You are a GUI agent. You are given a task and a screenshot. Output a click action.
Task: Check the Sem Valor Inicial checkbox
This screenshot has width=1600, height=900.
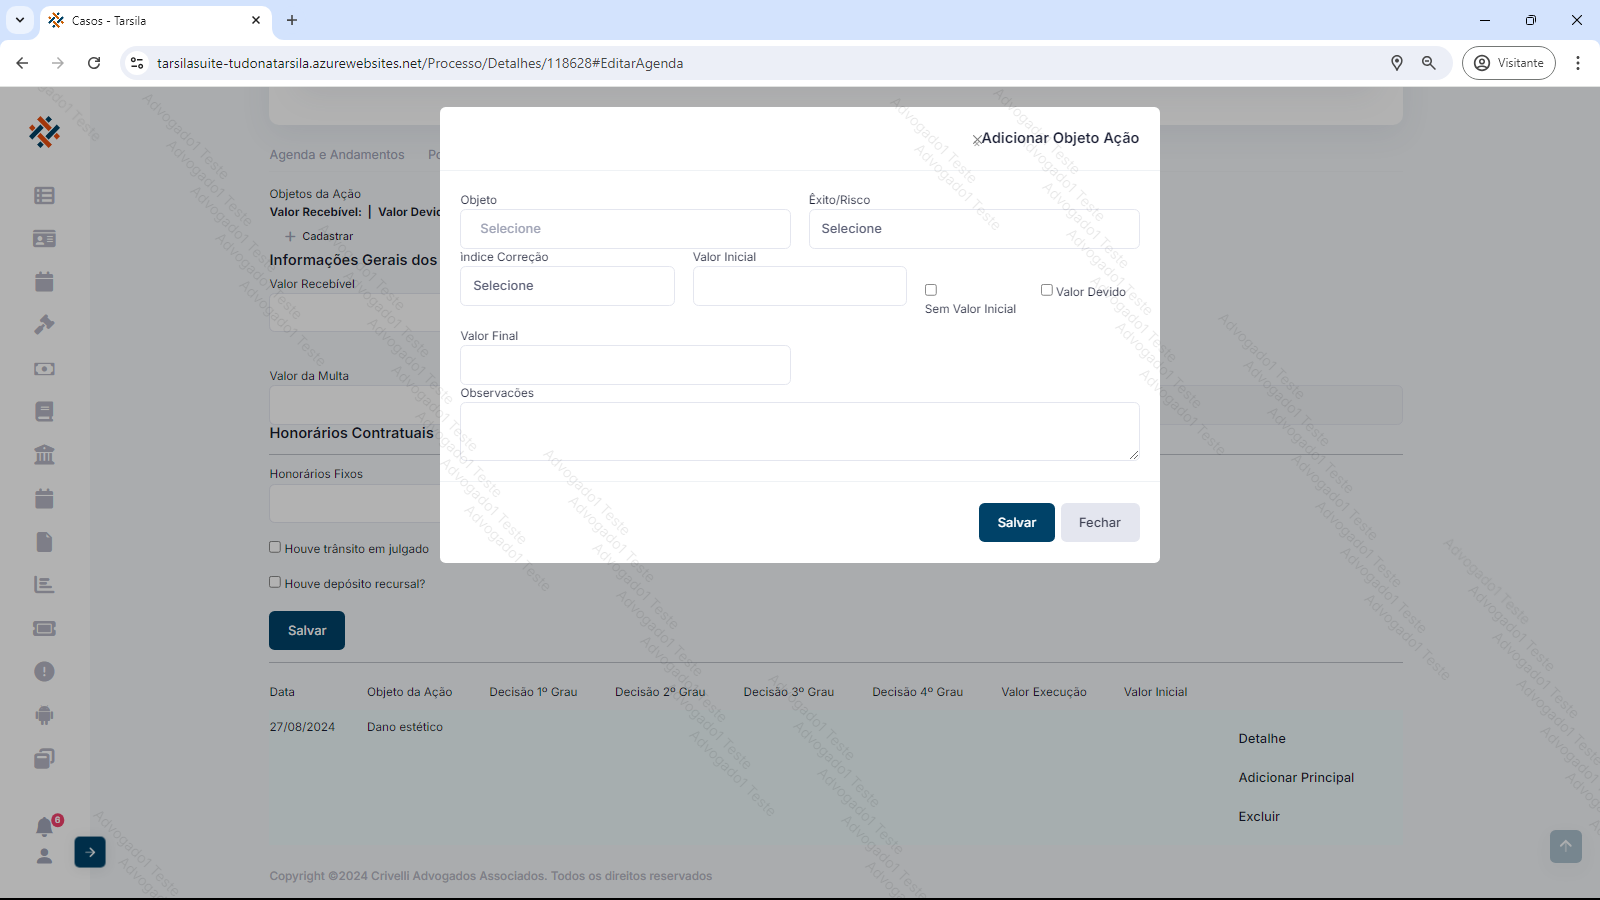coord(931,290)
